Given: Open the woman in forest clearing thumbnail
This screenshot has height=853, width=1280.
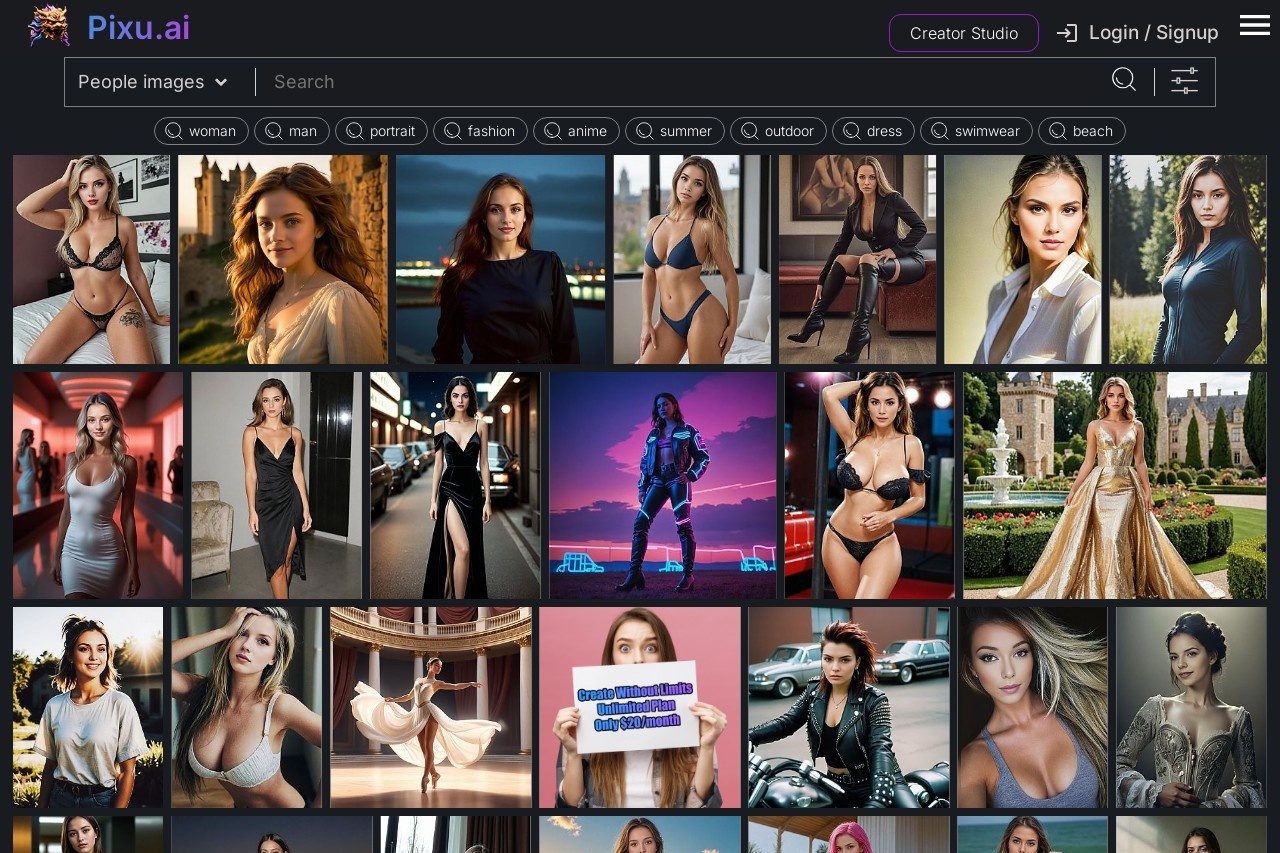Looking at the screenshot, I should pyautogui.click(x=1188, y=259).
